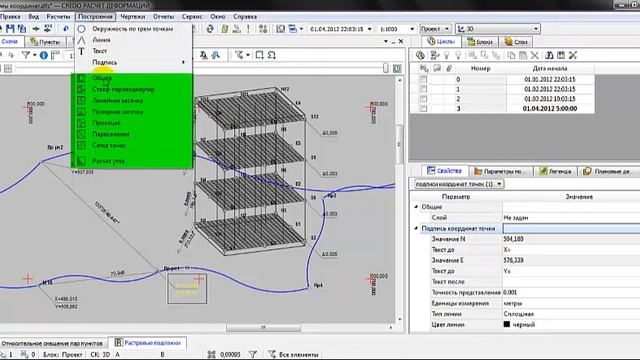Click the new cycle clock icon
The height and width of the screenshot is (360, 640).
(x=420, y=55)
